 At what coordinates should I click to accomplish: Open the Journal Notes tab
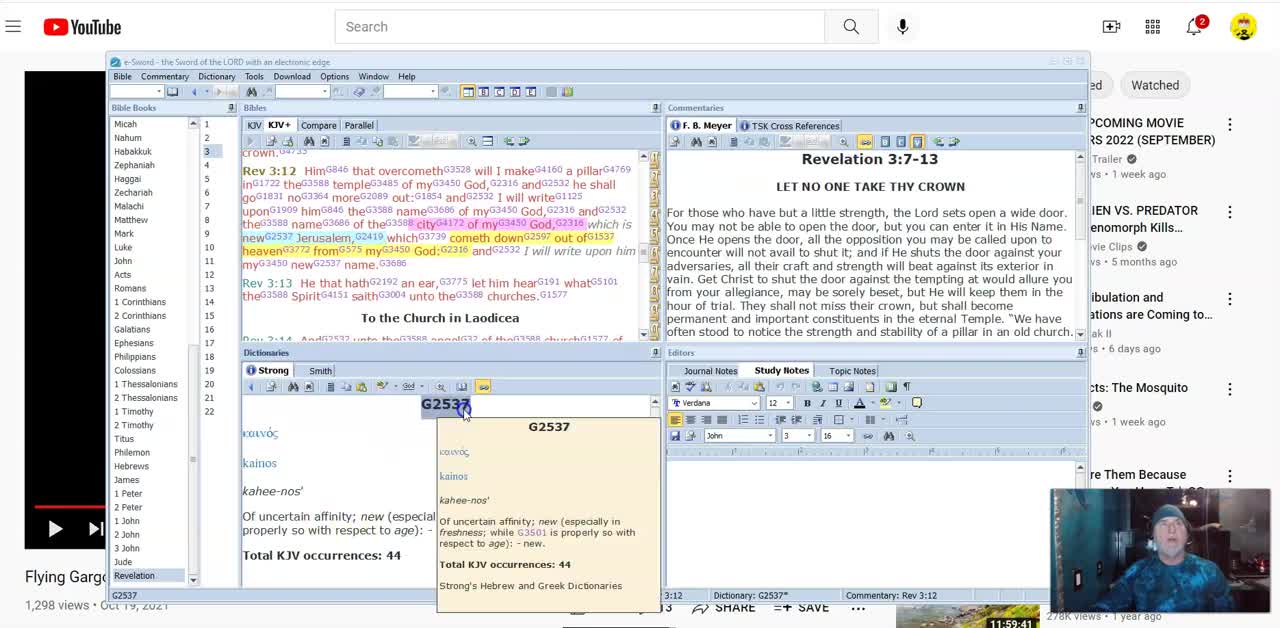coord(710,371)
